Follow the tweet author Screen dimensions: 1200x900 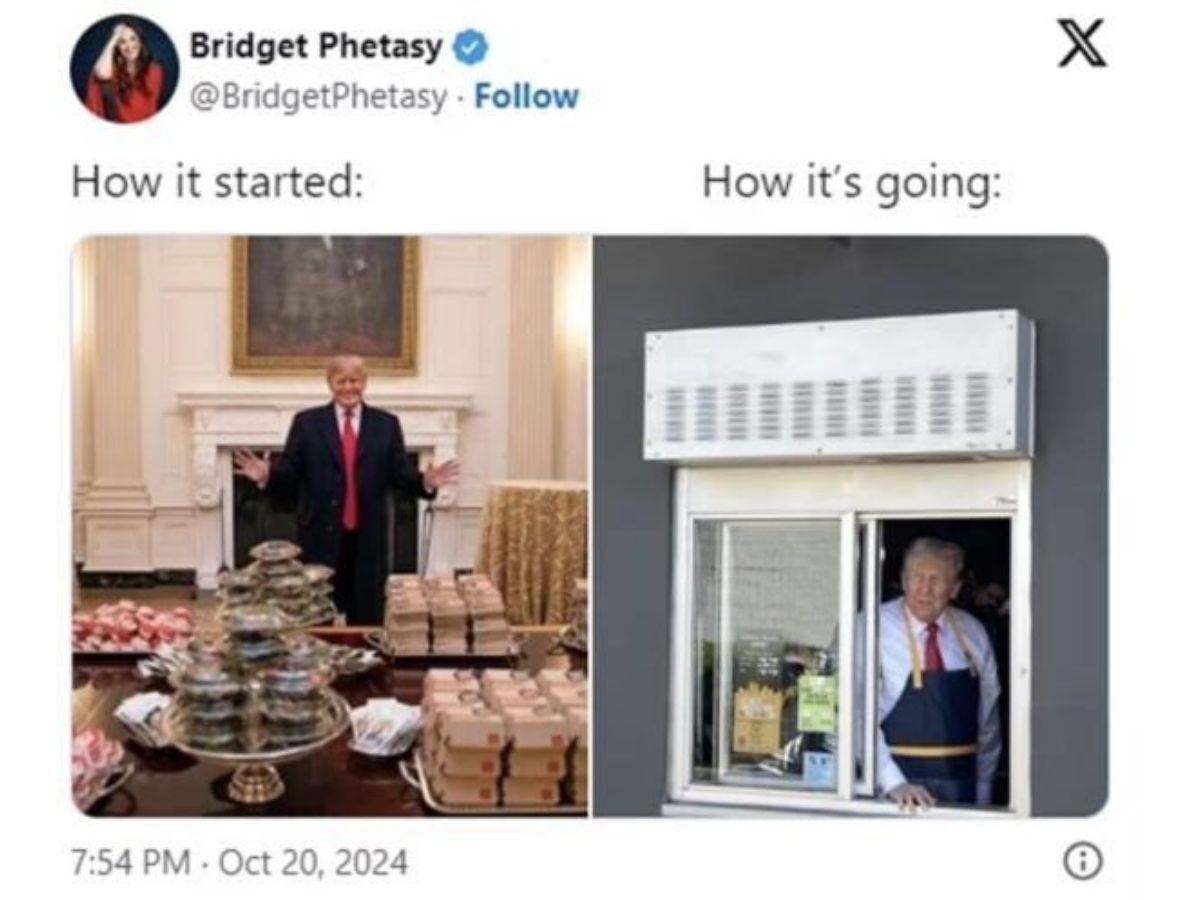pos(526,96)
